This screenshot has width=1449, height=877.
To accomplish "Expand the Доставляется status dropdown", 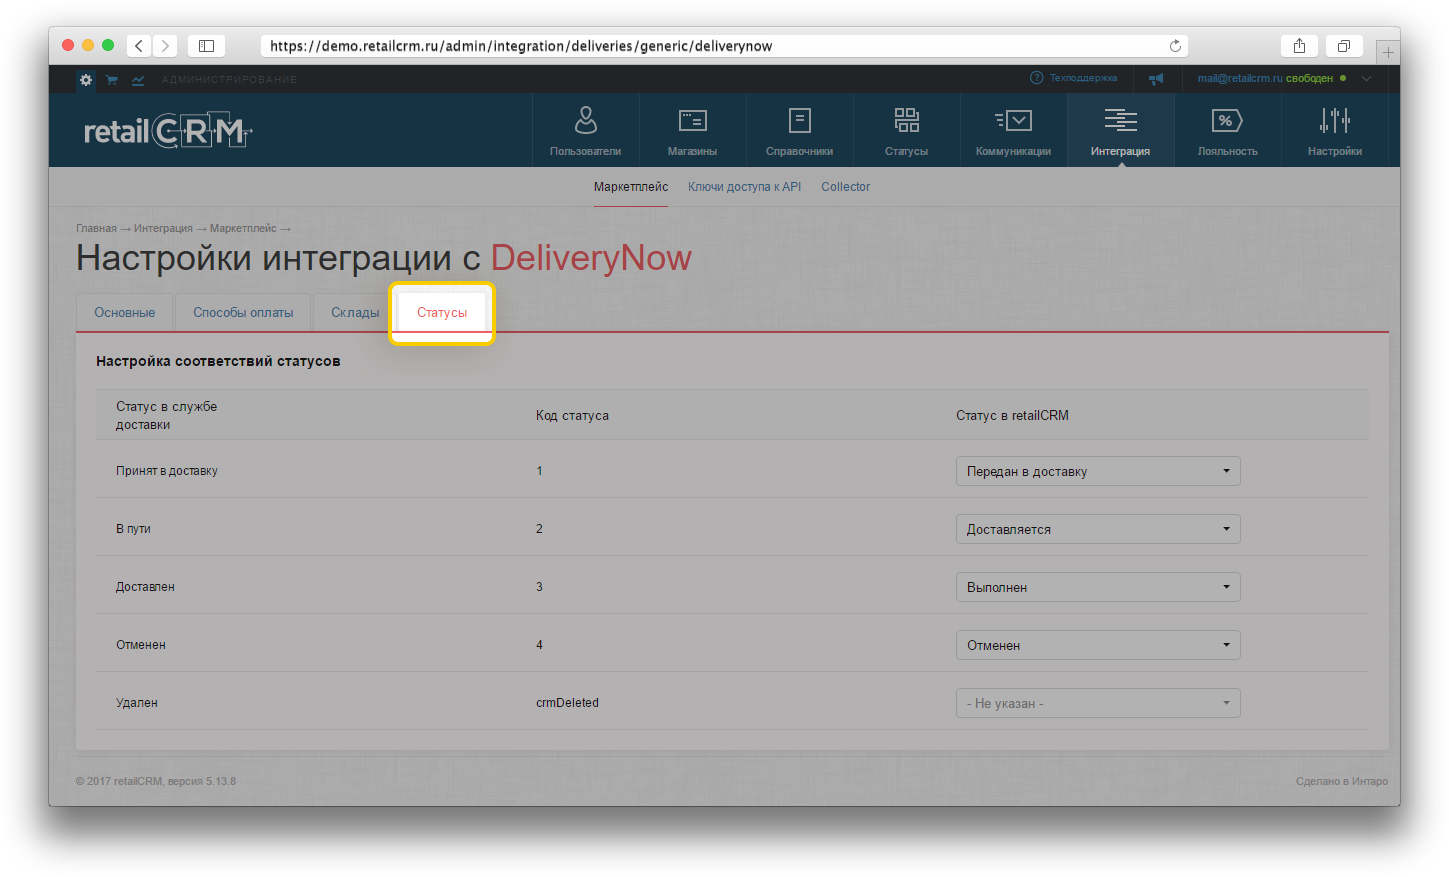I will coord(1097,529).
